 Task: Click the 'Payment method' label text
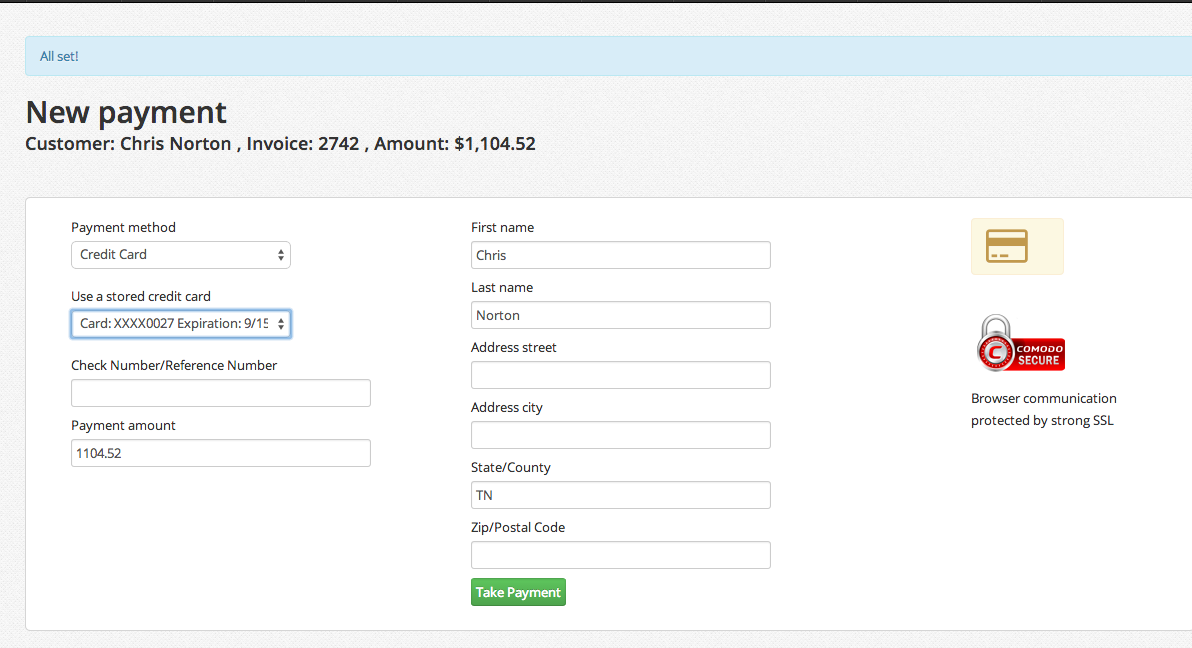[x=123, y=227]
